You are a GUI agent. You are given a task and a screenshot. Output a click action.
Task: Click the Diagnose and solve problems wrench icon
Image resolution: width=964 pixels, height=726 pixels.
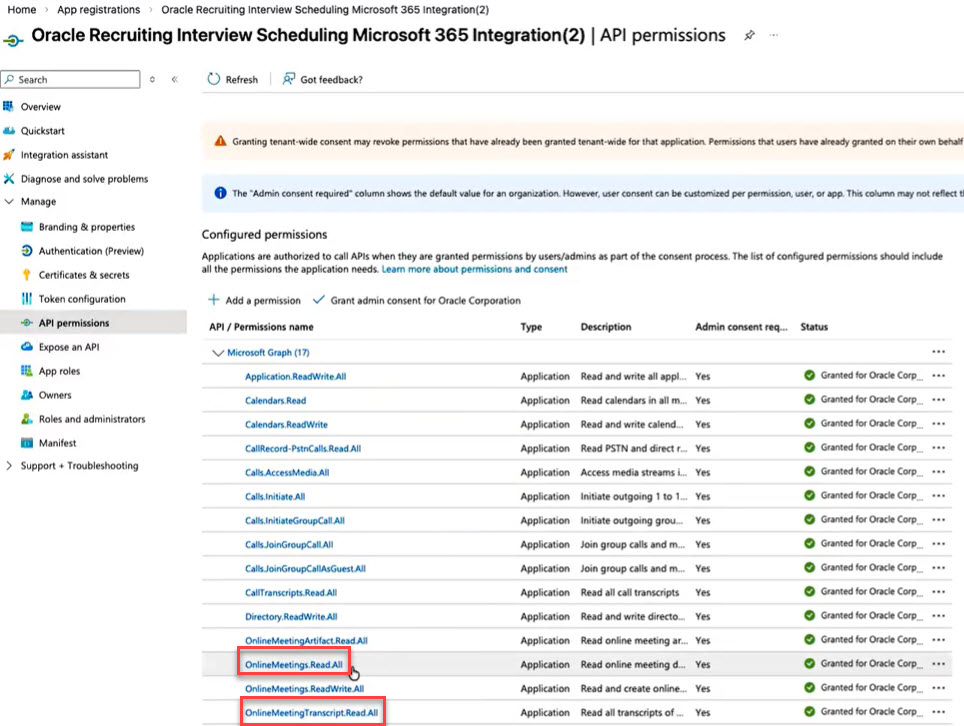point(9,178)
